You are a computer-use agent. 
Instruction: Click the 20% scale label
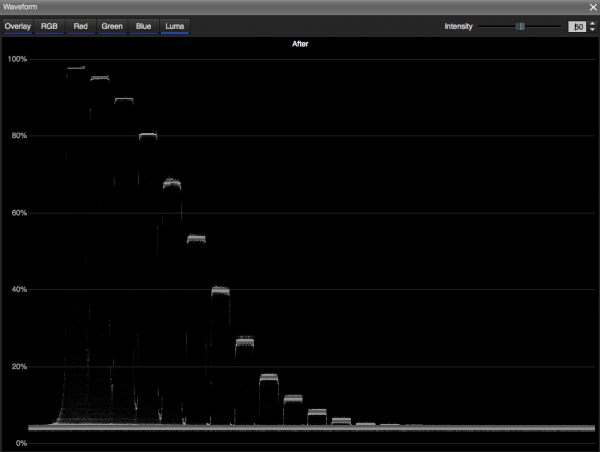coord(17,367)
